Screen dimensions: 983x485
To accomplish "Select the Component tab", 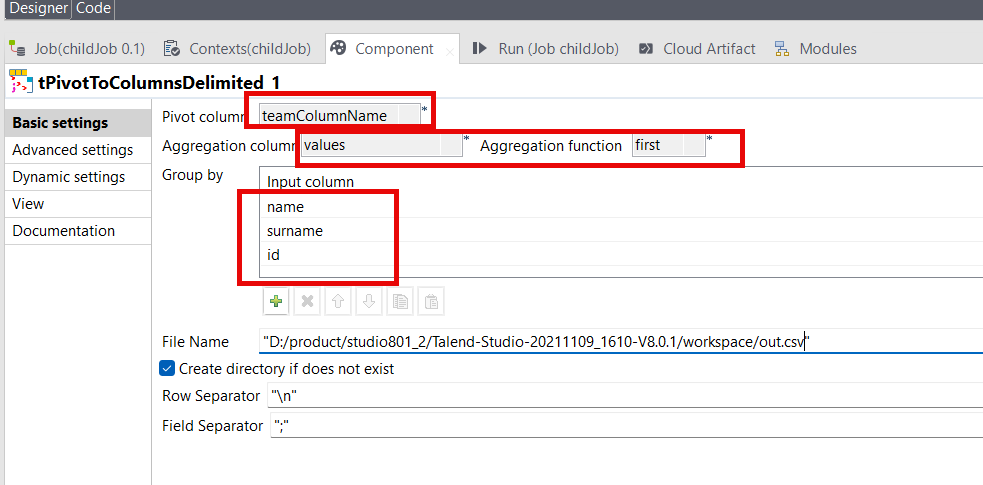I will click(x=392, y=49).
